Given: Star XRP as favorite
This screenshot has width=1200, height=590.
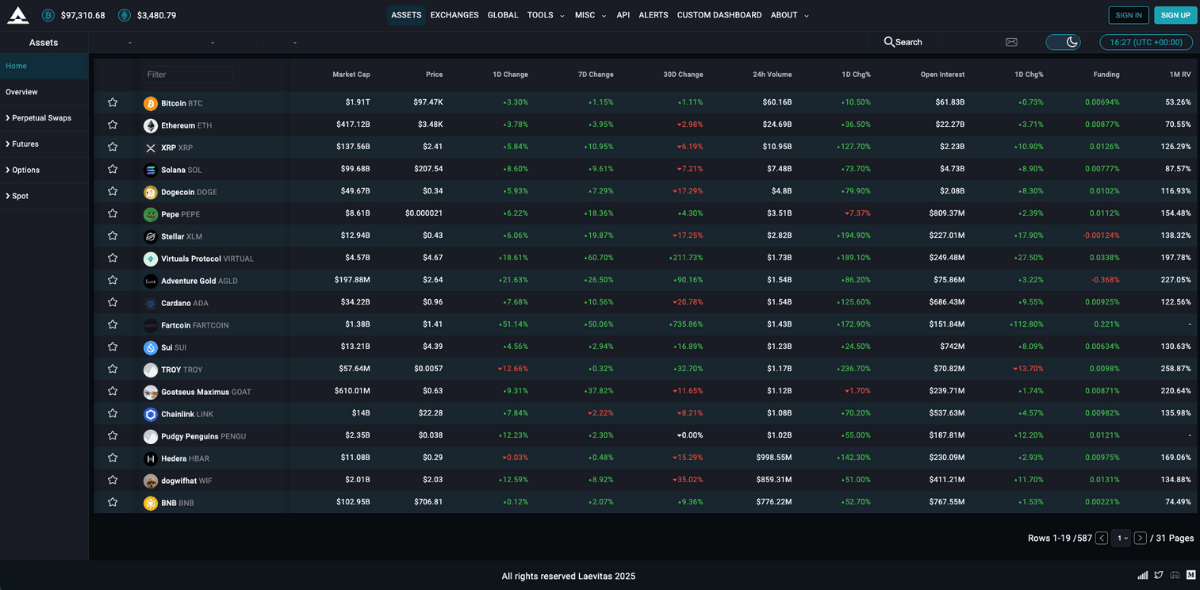Looking at the screenshot, I should (x=113, y=148).
